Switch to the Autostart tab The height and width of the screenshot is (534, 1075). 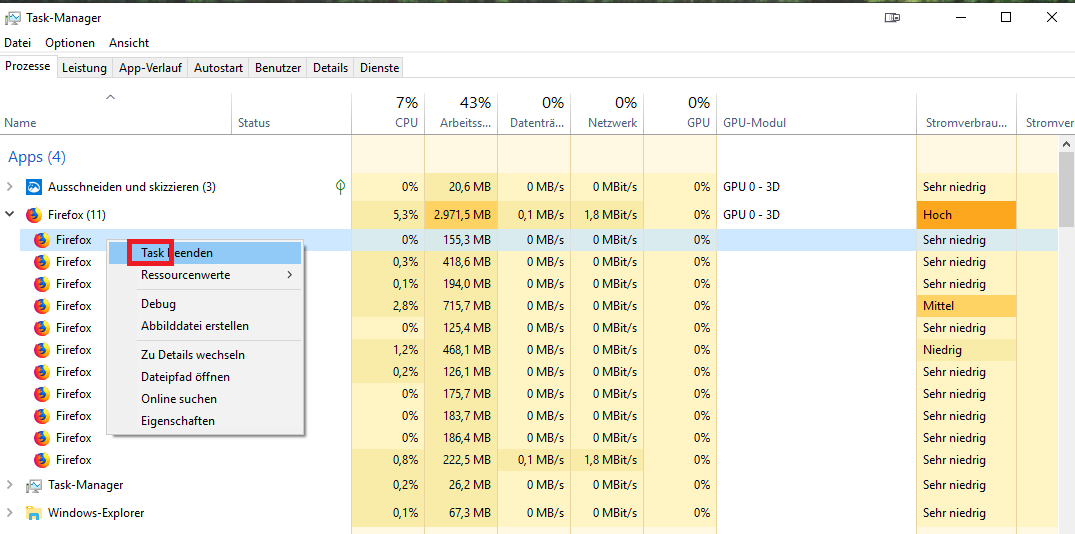click(x=218, y=68)
